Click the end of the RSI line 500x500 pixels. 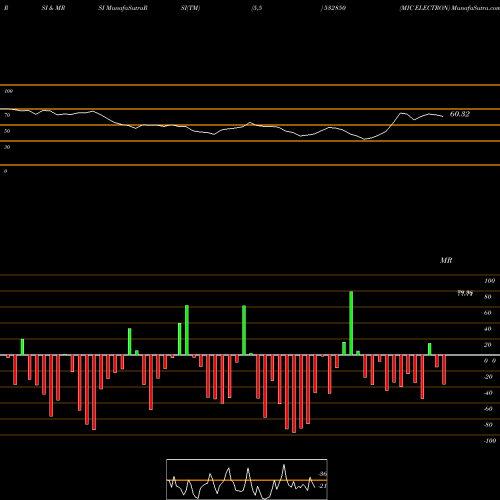tap(443, 116)
